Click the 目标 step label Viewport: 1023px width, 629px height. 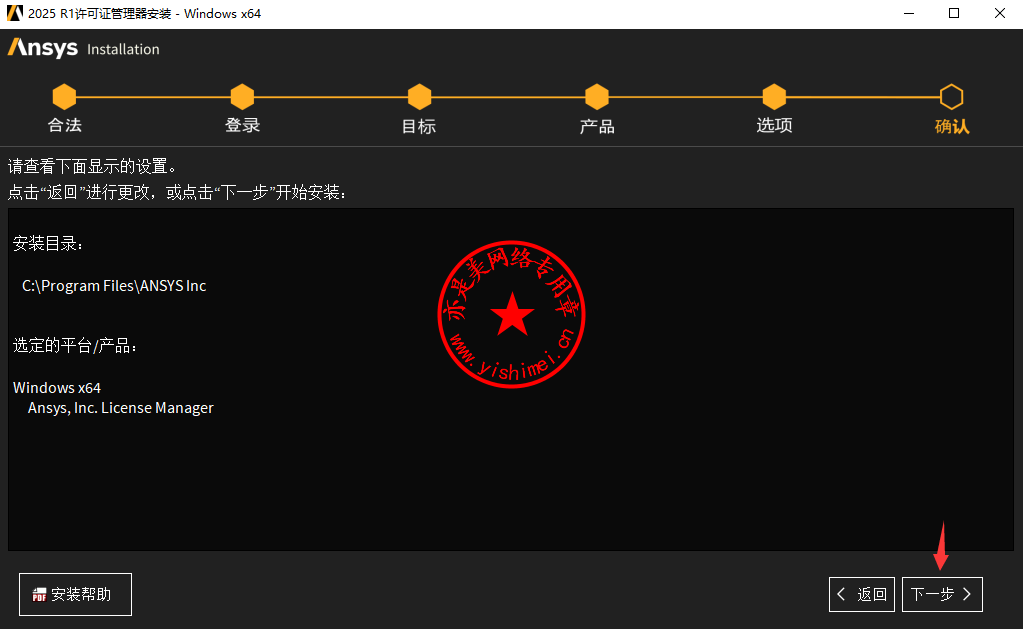(419, 126)
